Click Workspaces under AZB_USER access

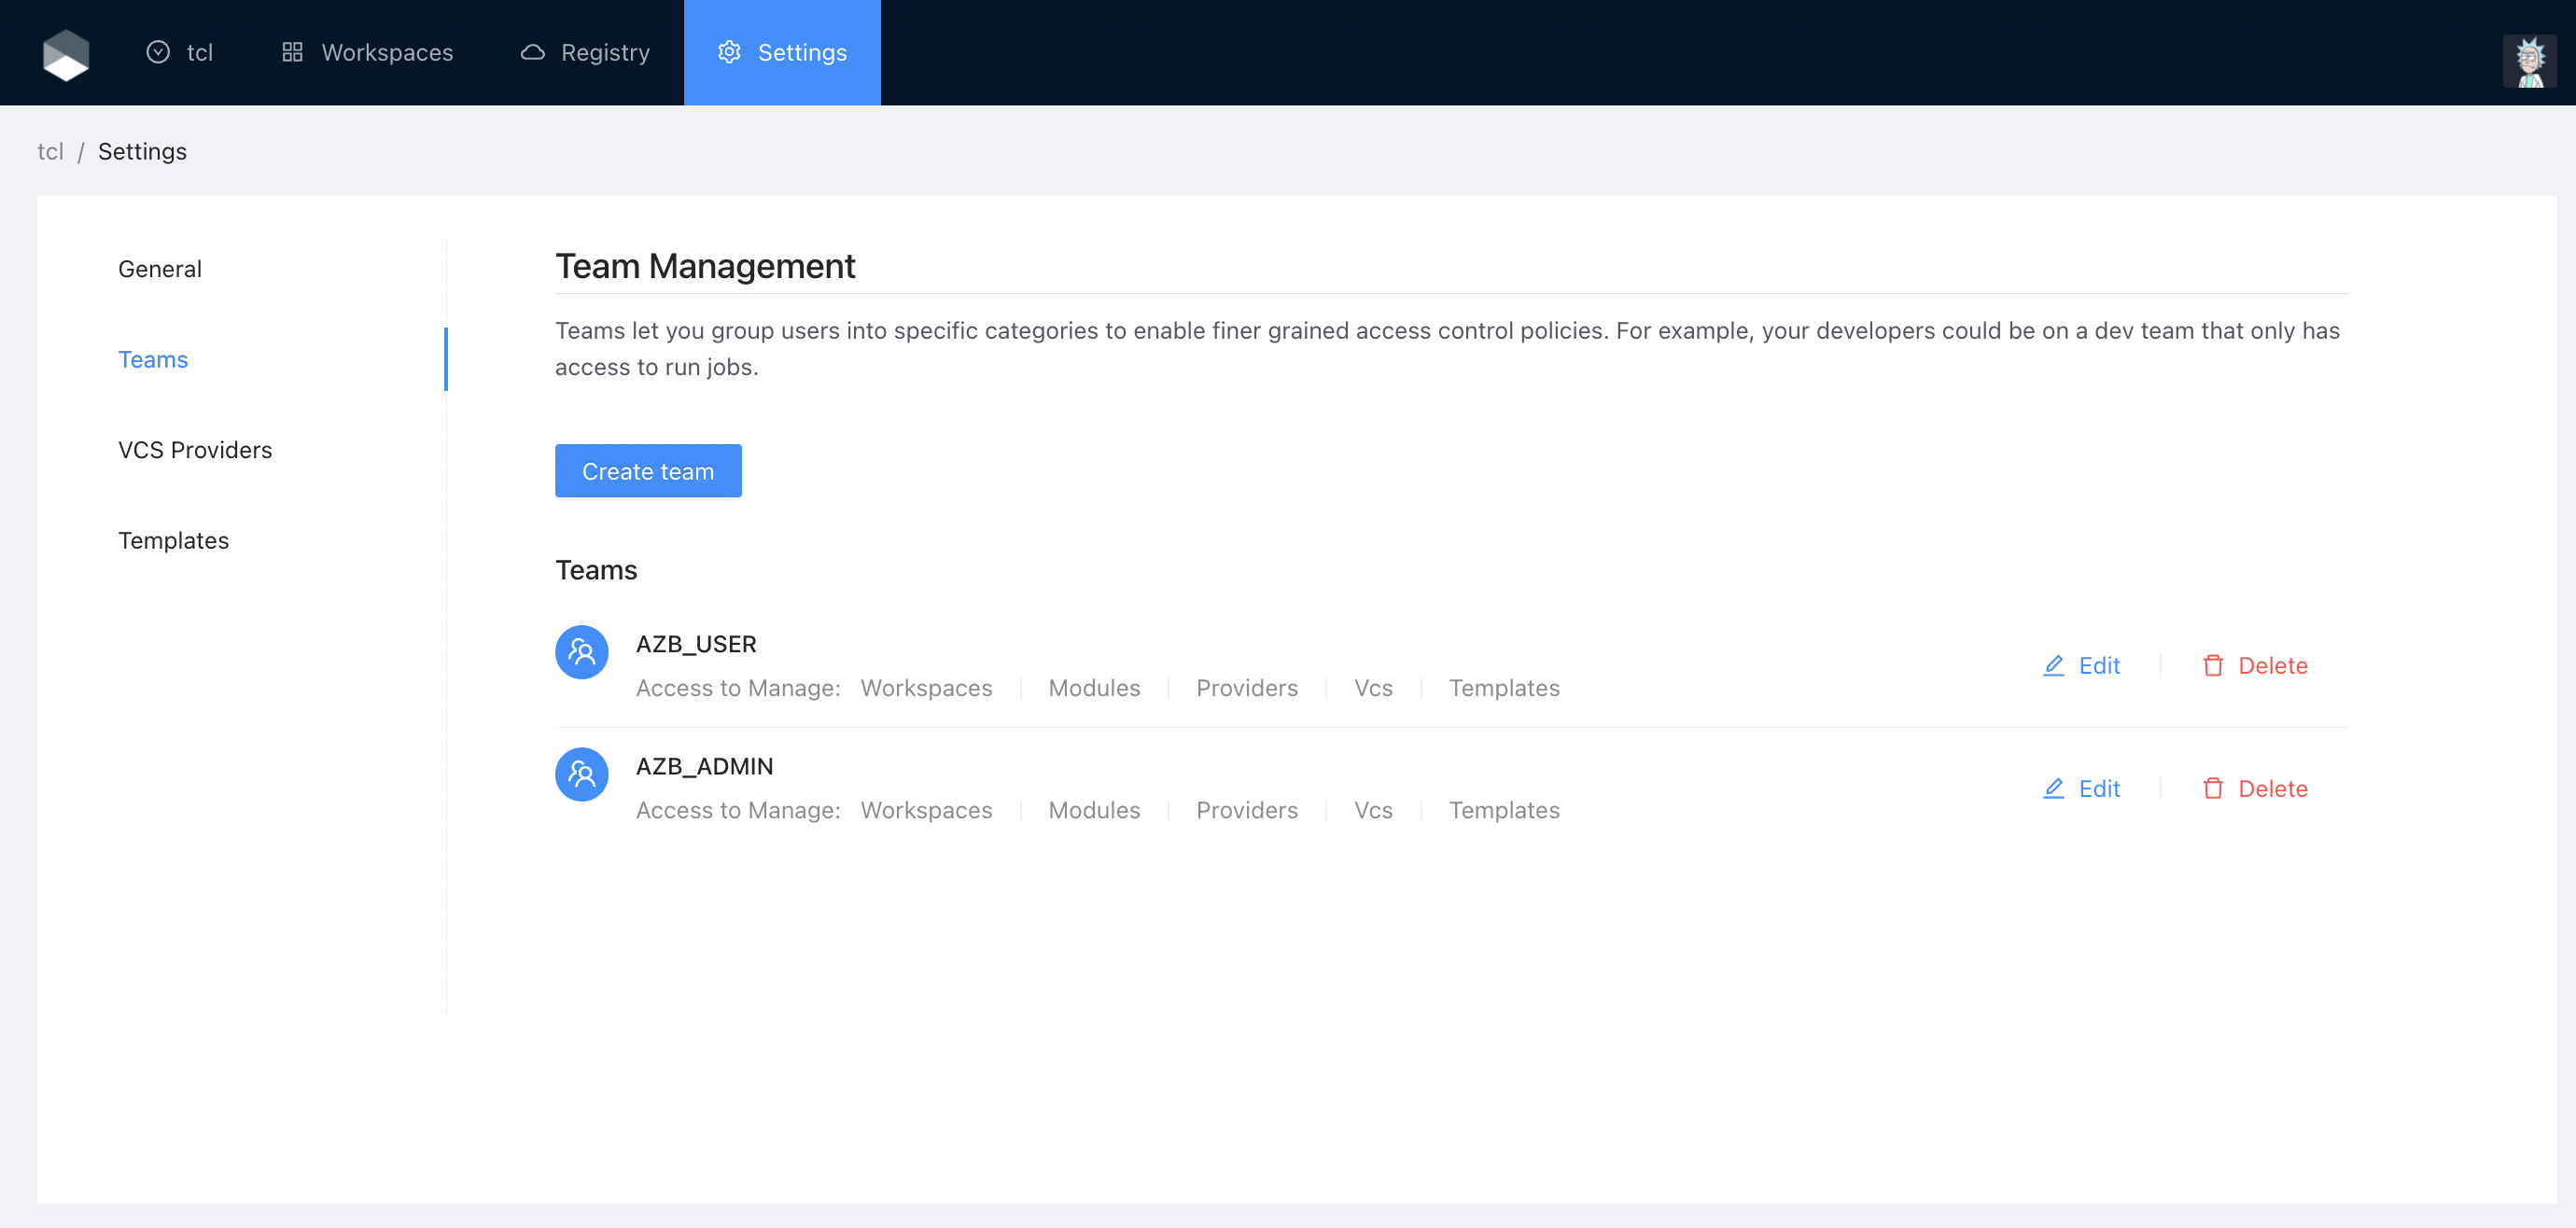click(x=926, y=688)
